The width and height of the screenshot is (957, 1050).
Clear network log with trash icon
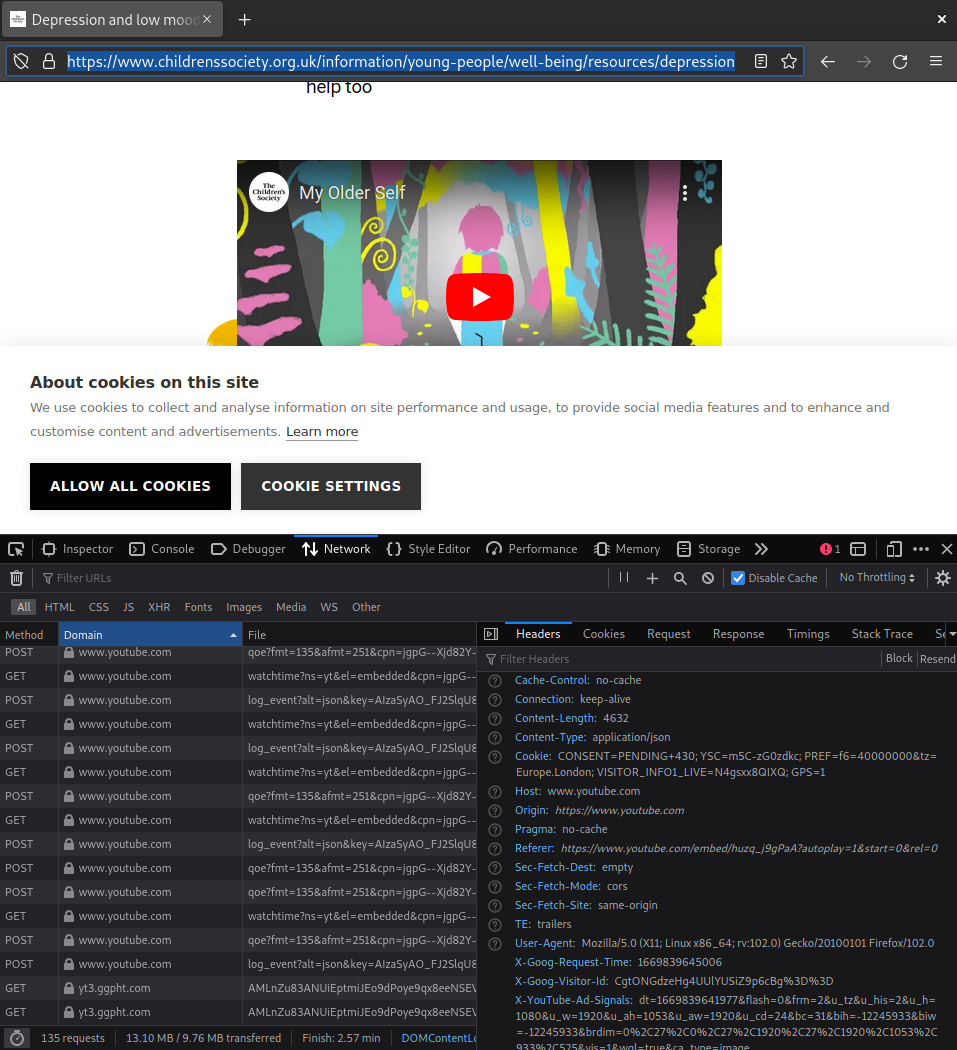point(17,578)
